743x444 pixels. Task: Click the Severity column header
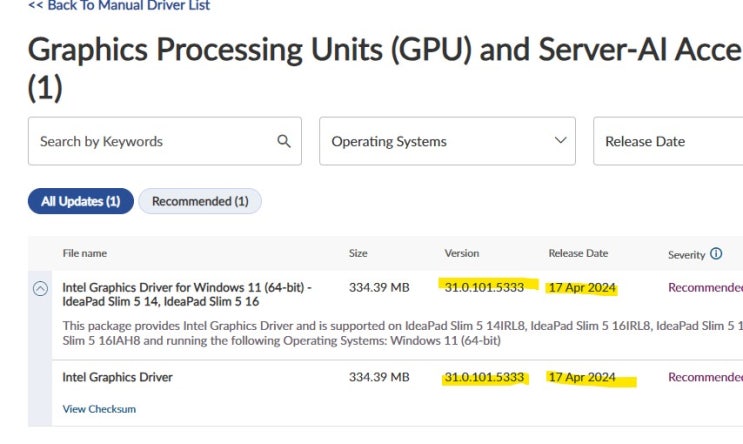click(686, 254)
